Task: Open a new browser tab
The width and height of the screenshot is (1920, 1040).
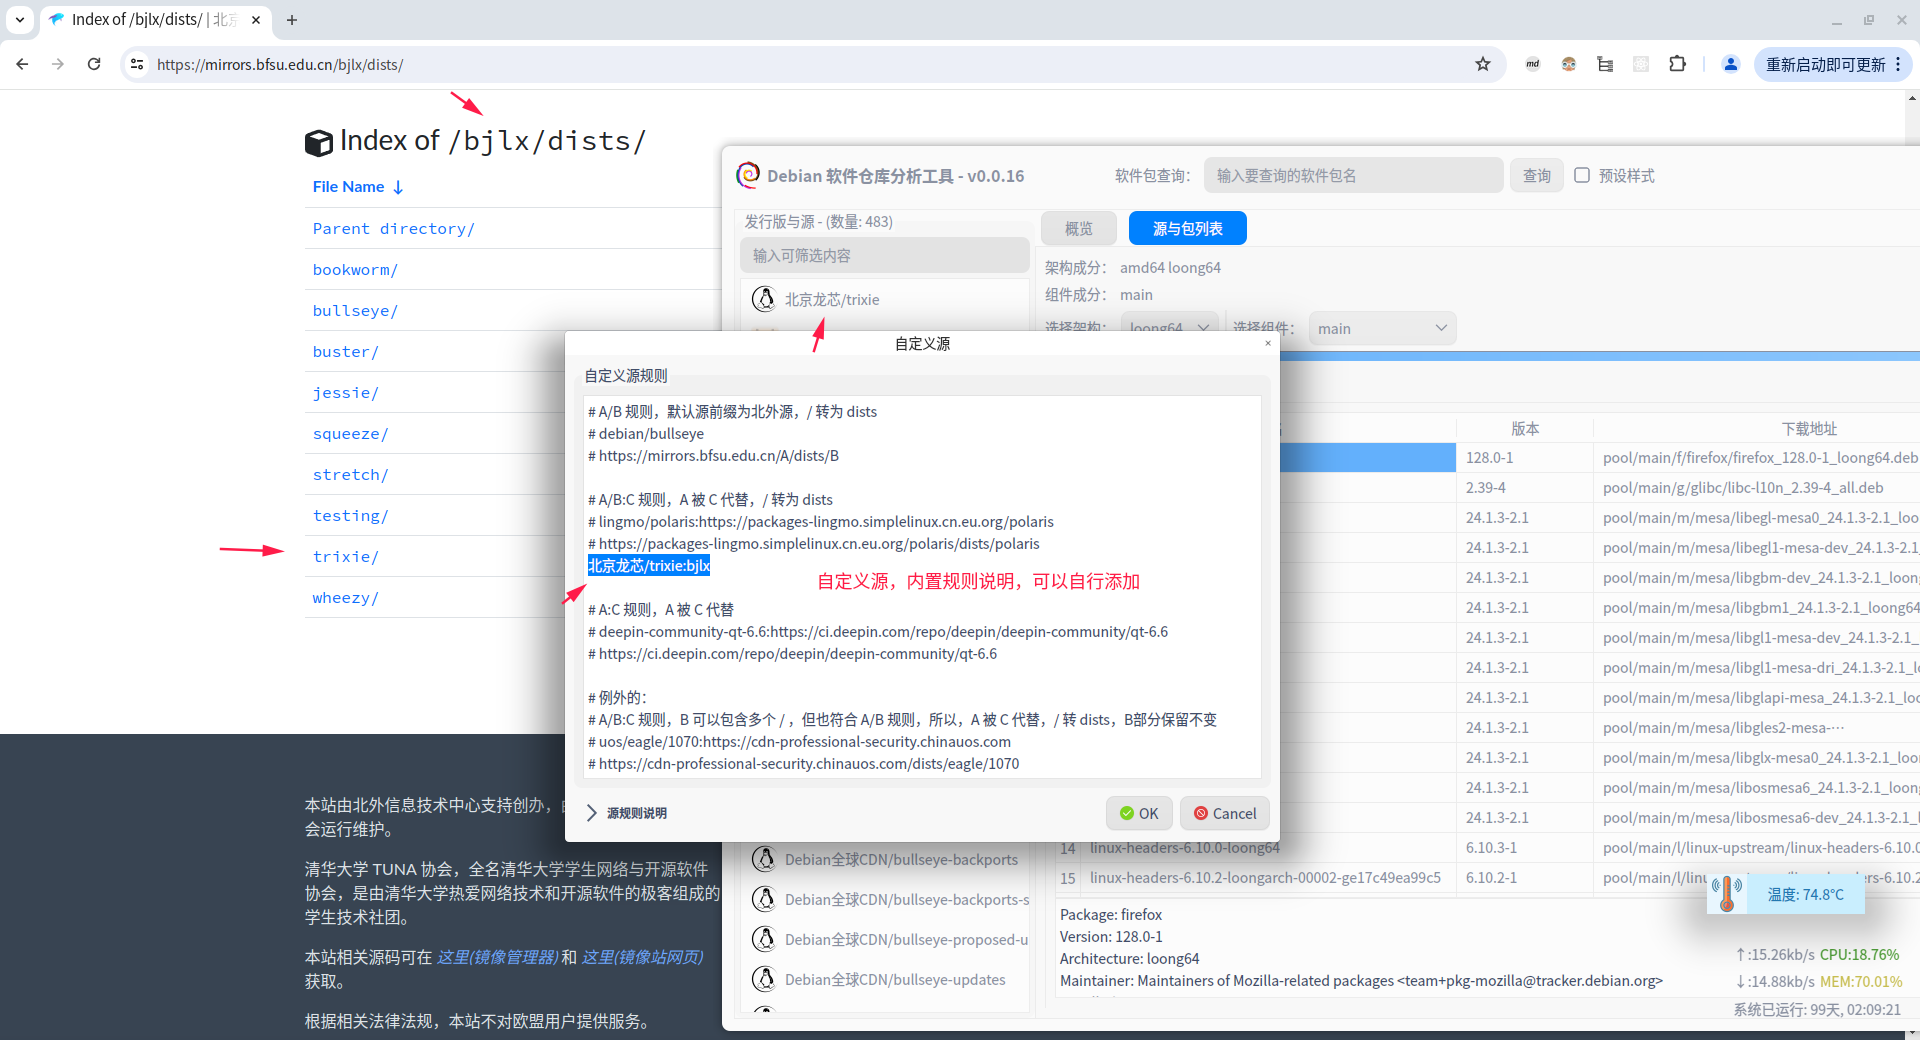Action: [x=292, y=20]
